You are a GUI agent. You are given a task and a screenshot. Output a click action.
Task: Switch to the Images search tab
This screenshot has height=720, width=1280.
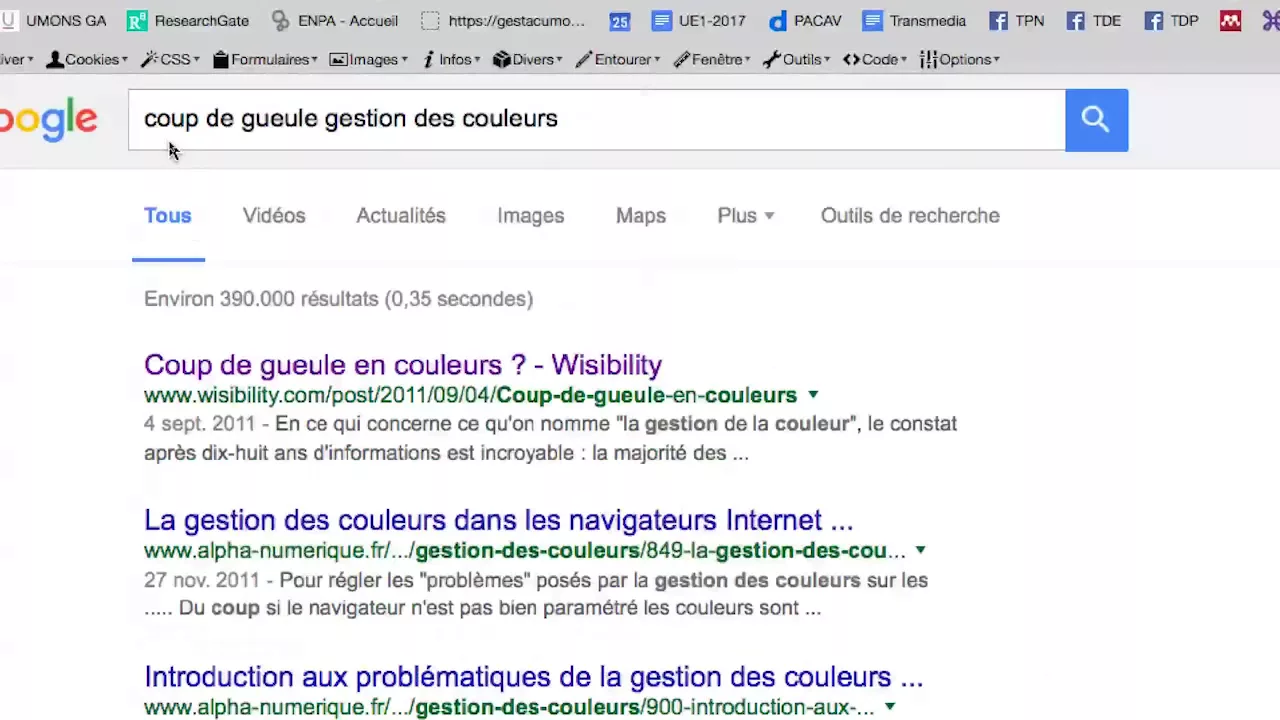pyautogui.click(x=531, y=216)
